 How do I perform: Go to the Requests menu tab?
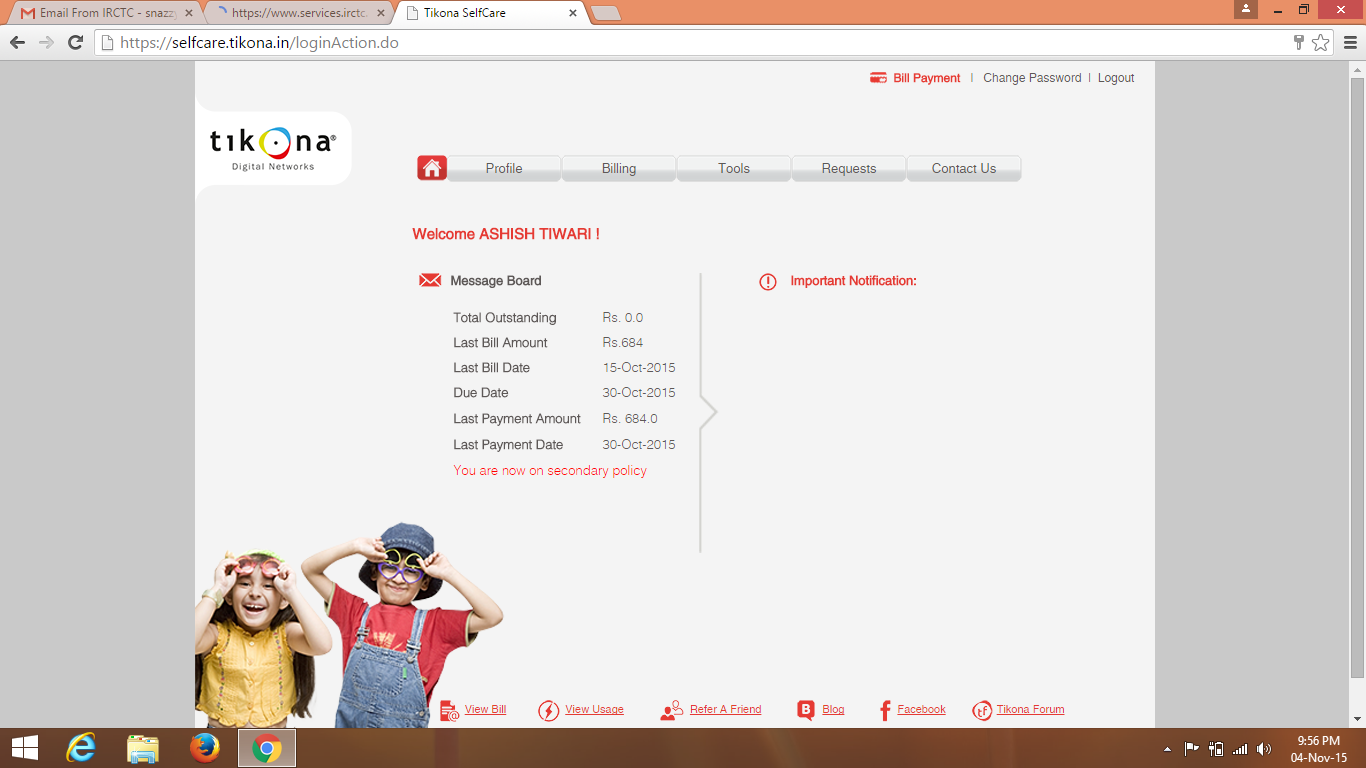click(849, 168)
